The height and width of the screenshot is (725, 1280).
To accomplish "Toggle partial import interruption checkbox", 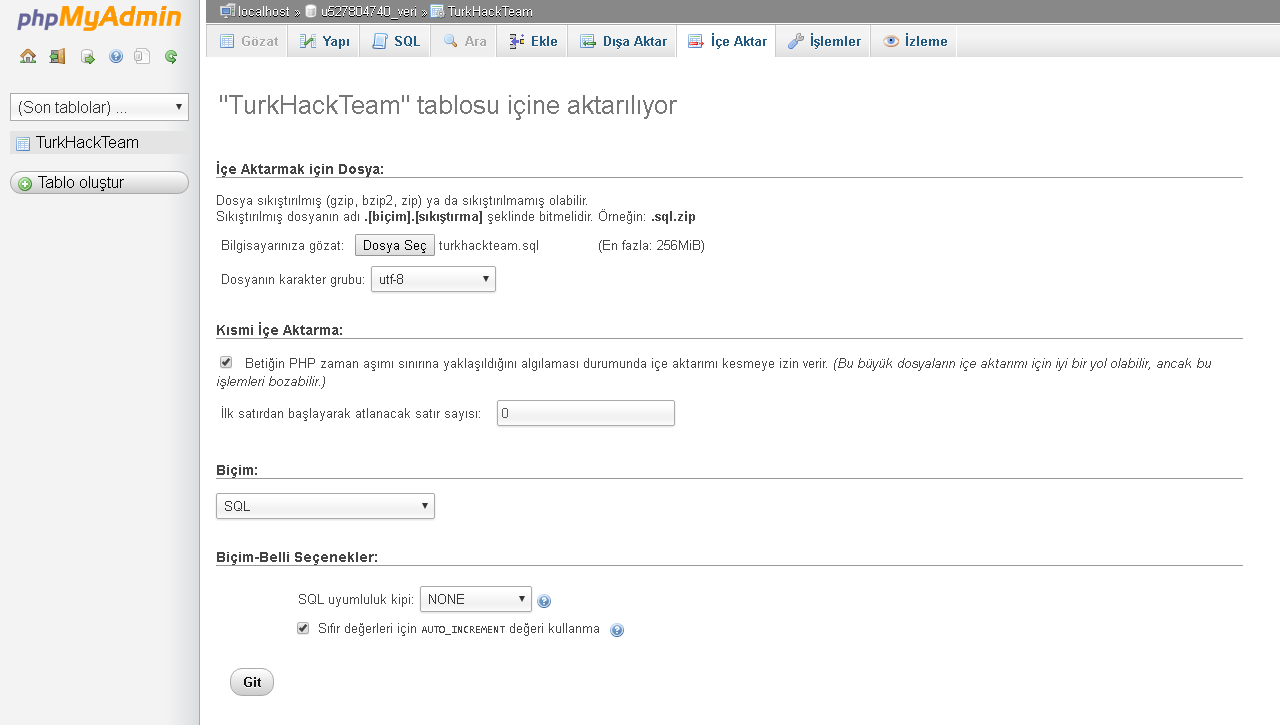I will pyautogui.click(x=226, y=362).
